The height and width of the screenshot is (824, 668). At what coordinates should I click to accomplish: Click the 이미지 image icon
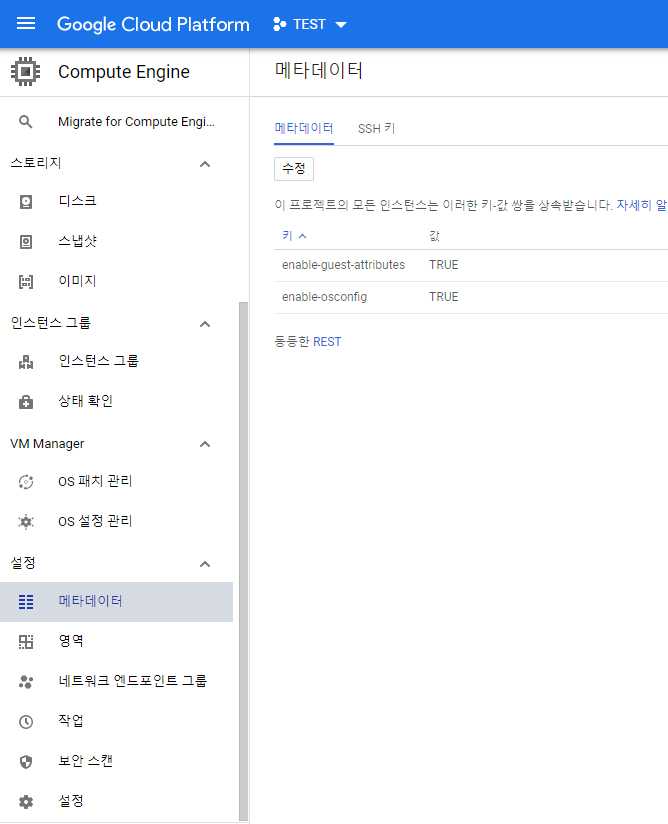point(26,282)
